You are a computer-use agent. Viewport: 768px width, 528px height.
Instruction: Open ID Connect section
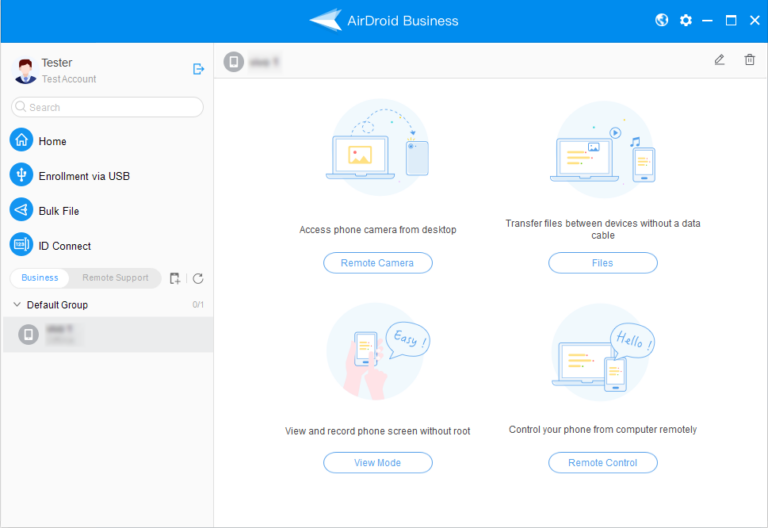point(65,246)
